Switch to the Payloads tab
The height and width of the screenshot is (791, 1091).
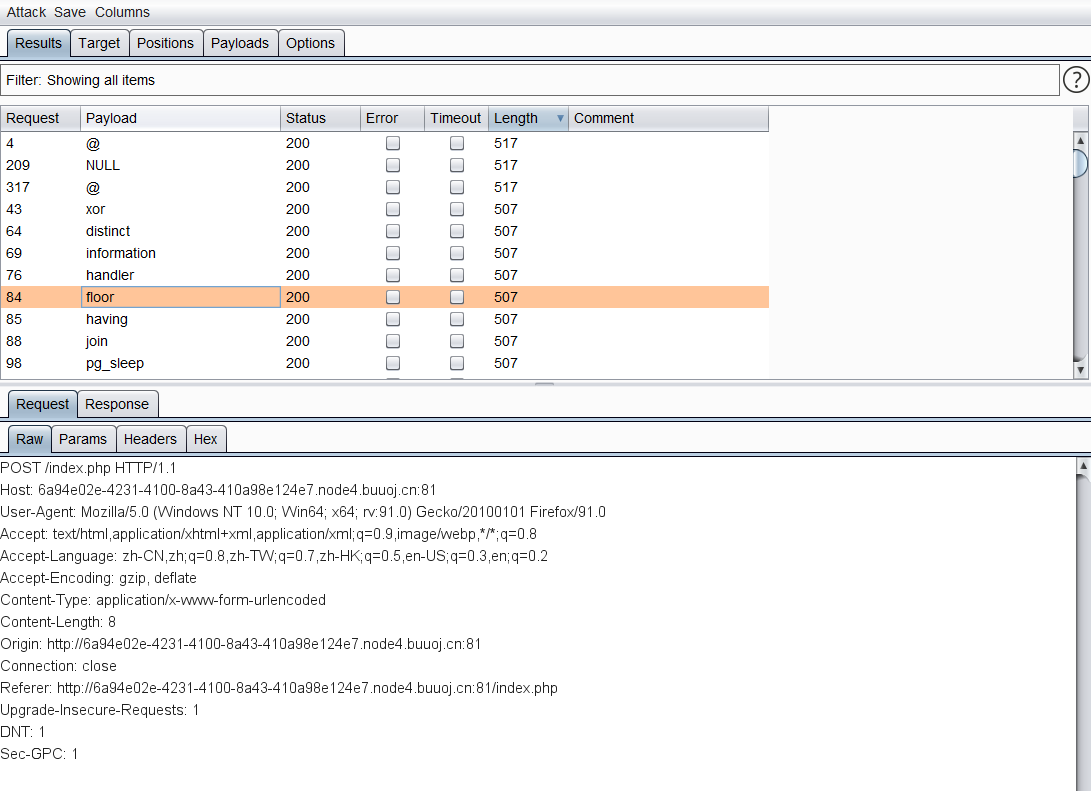[x=240, y=43]
